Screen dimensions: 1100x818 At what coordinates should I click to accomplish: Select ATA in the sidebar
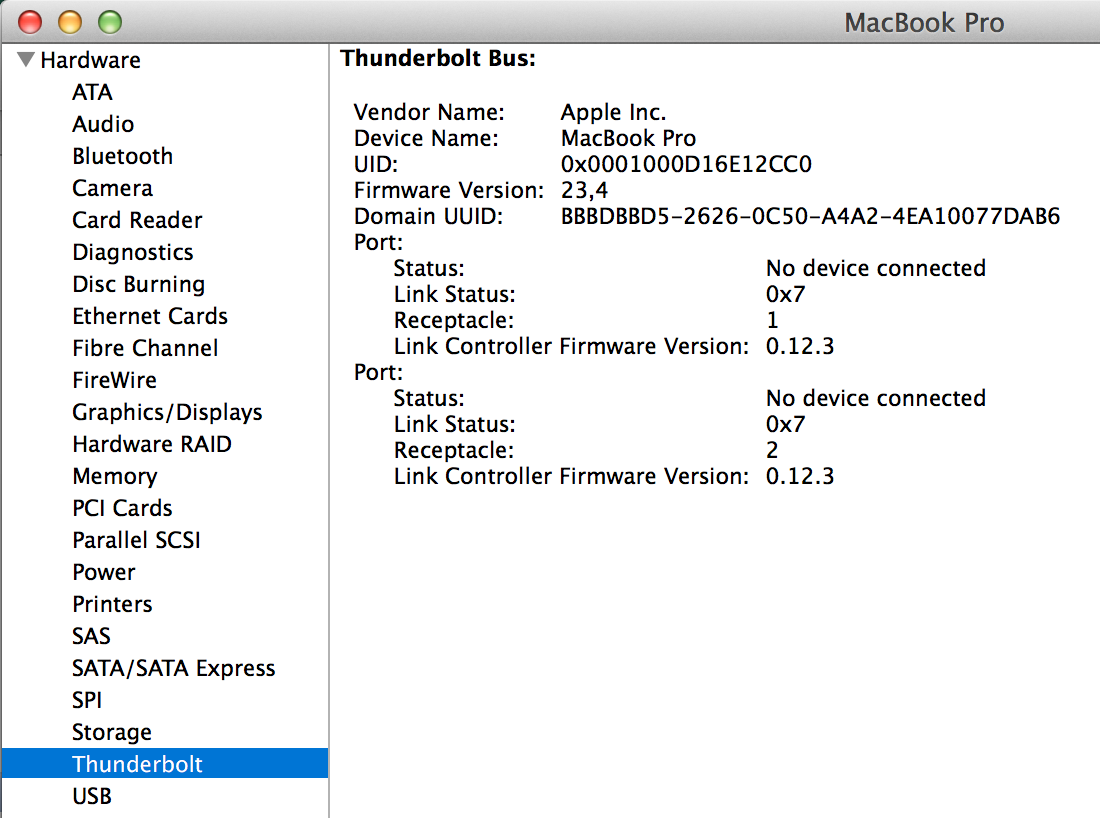tap(93, 92)
